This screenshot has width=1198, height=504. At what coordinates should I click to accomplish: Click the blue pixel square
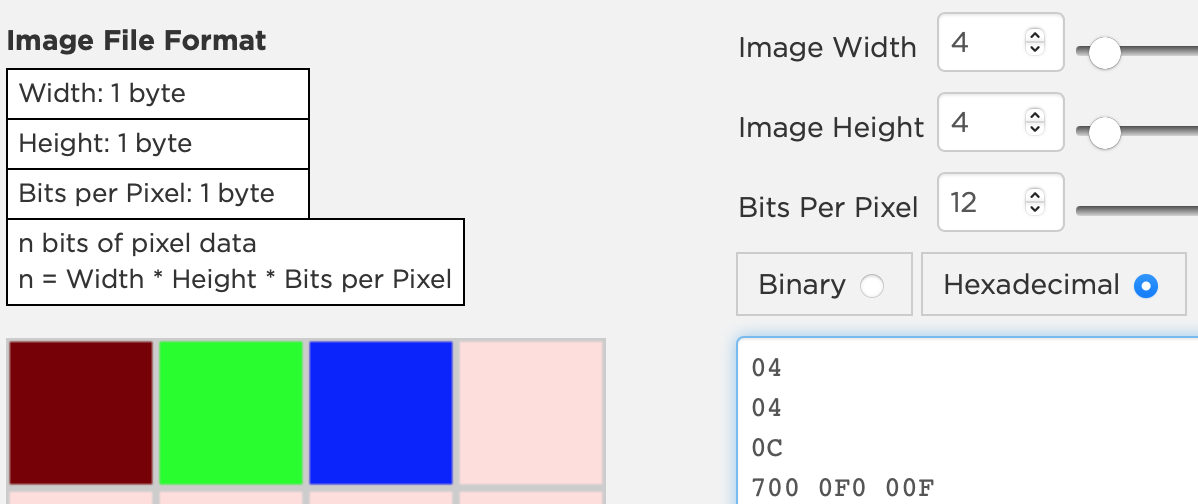pyautogui.click(x=380, y=412)
